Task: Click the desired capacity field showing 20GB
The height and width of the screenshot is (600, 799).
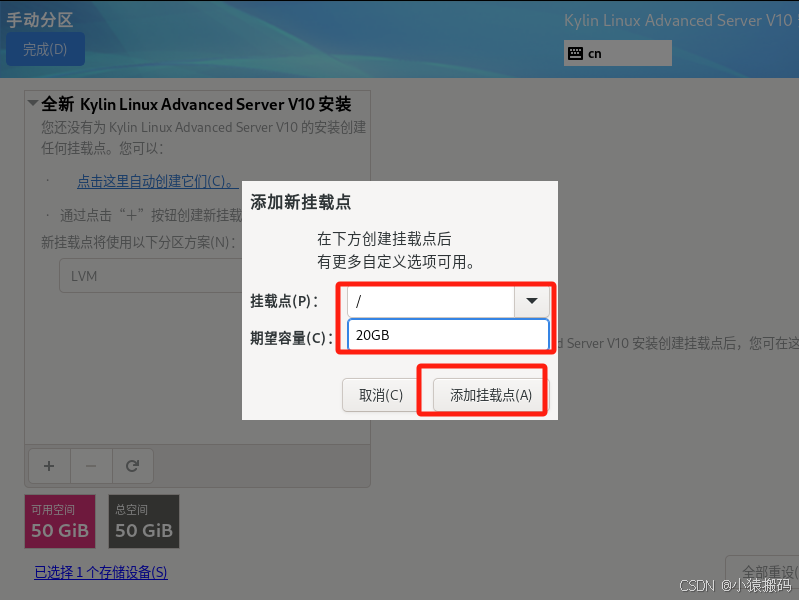Action: point(448,335)
